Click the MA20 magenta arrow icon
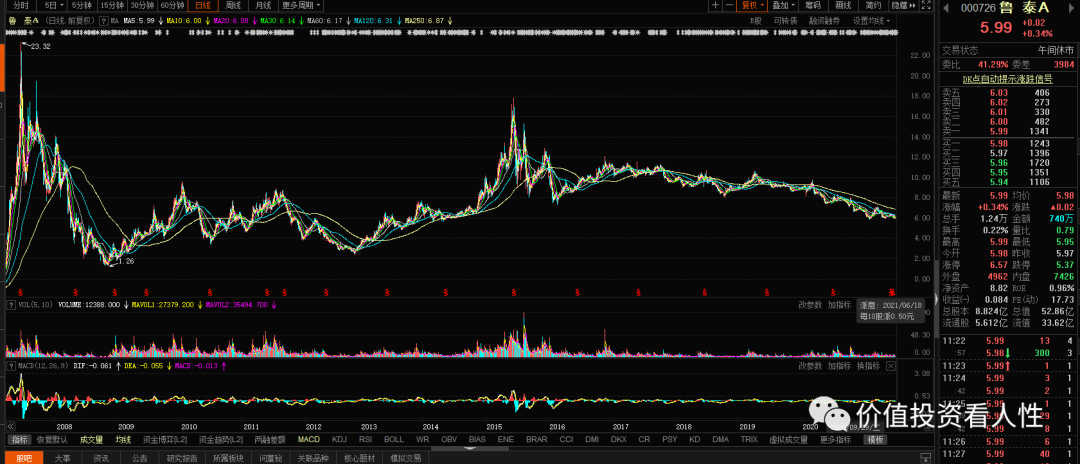Viewport: 1080px width, 464px height. 255,21
